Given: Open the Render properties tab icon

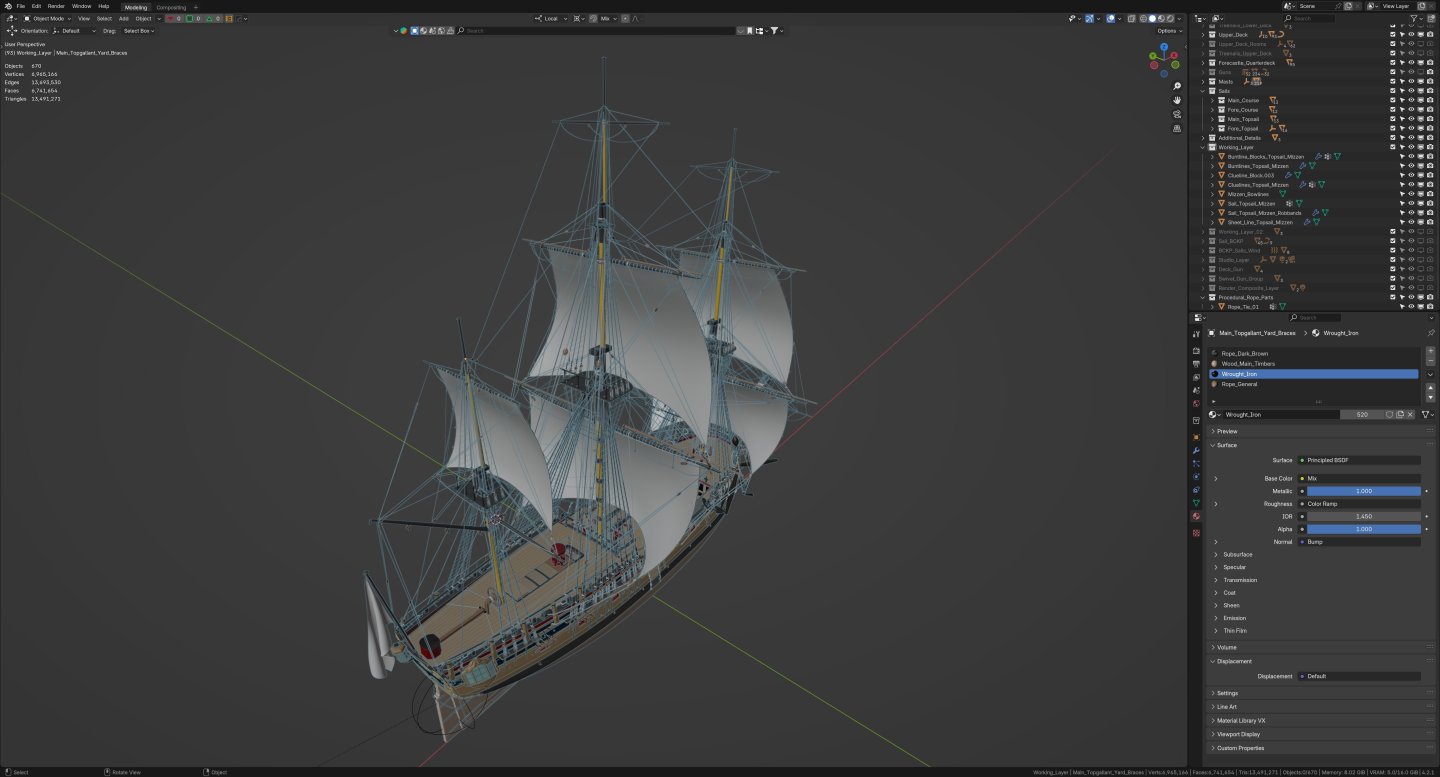Looking at the screenshot, I should 1196,351.
